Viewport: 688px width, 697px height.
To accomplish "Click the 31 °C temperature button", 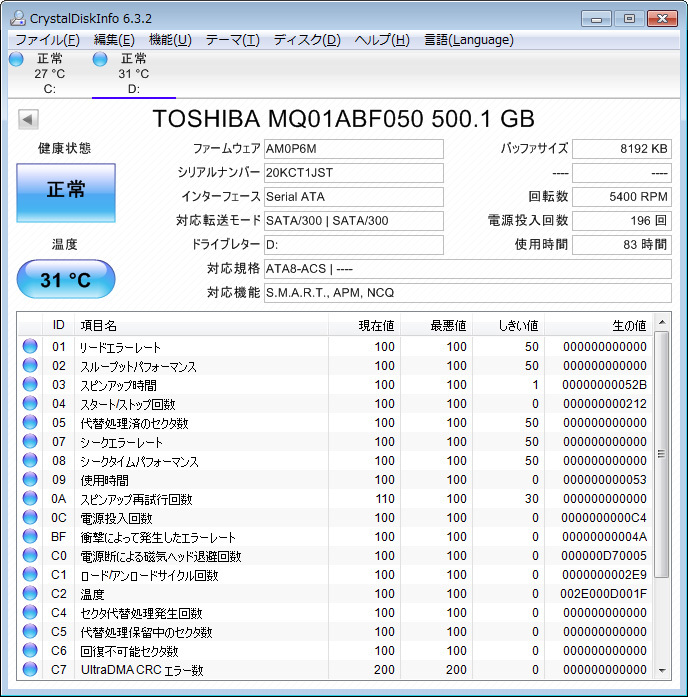I will (66, 280).
